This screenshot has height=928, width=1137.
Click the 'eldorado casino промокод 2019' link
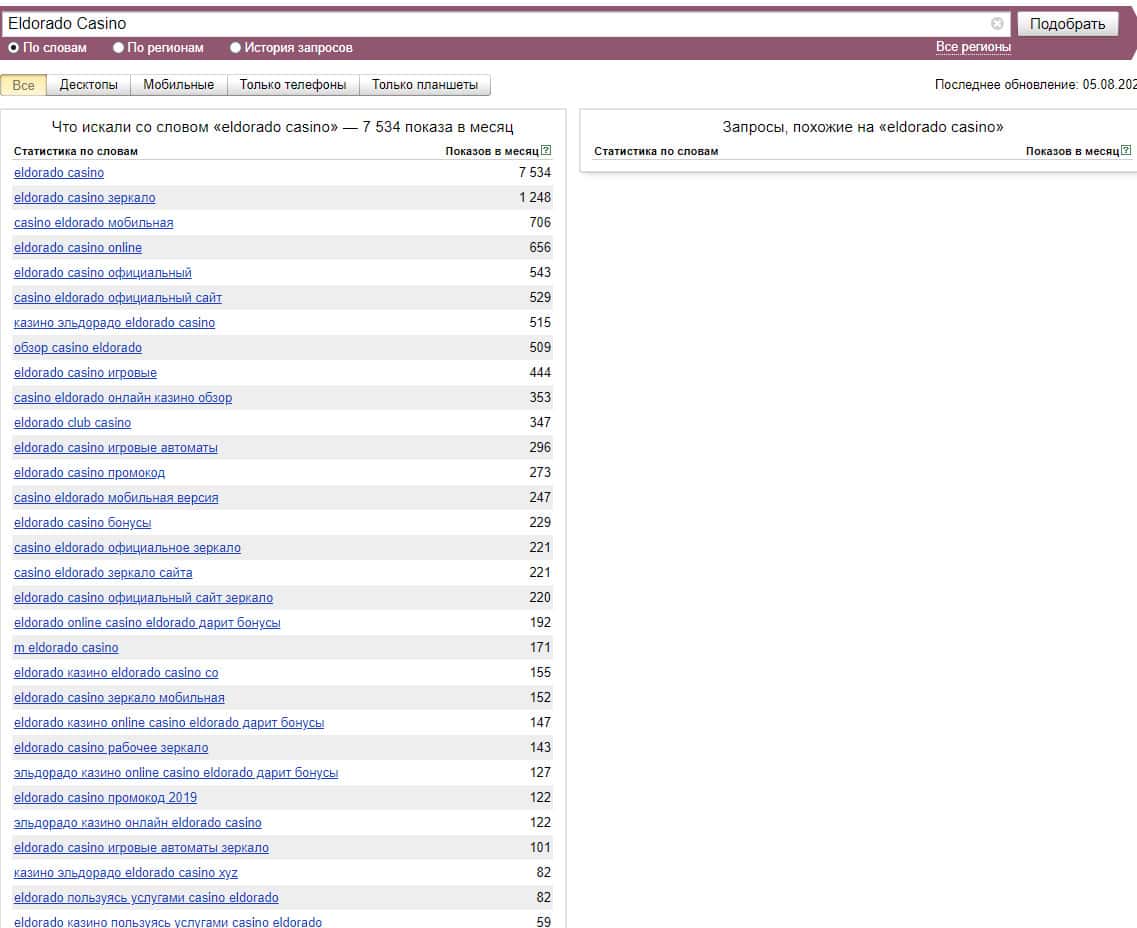(105, 798)
